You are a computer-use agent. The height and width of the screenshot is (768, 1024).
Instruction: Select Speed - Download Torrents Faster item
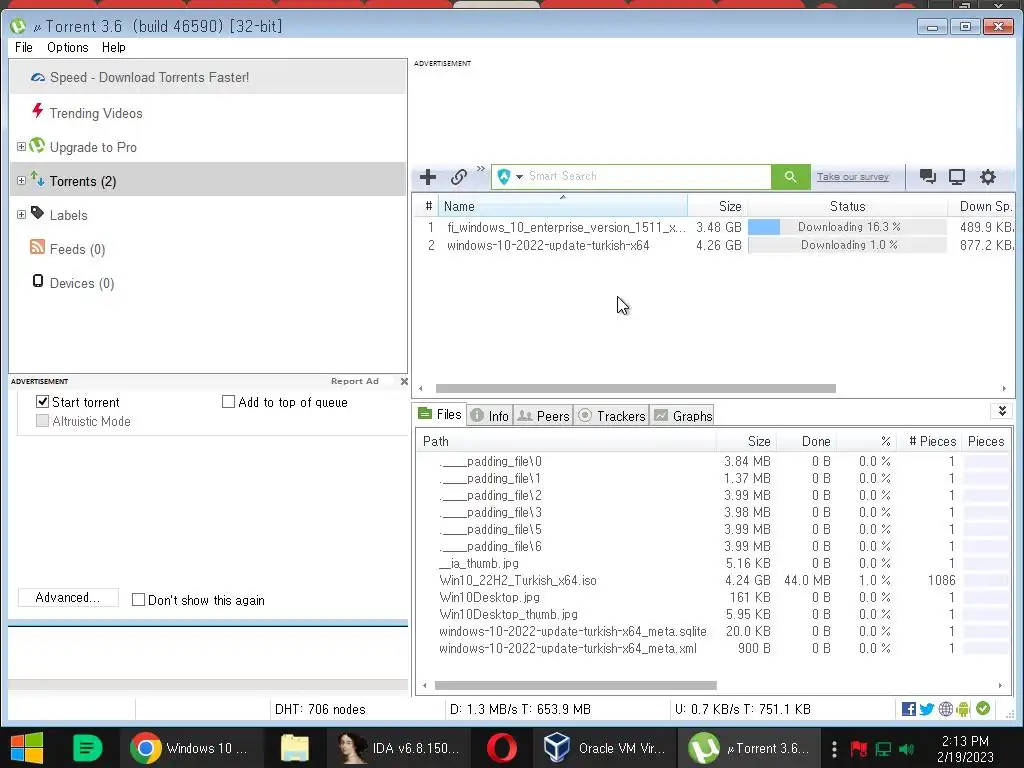tap(208, 77)
